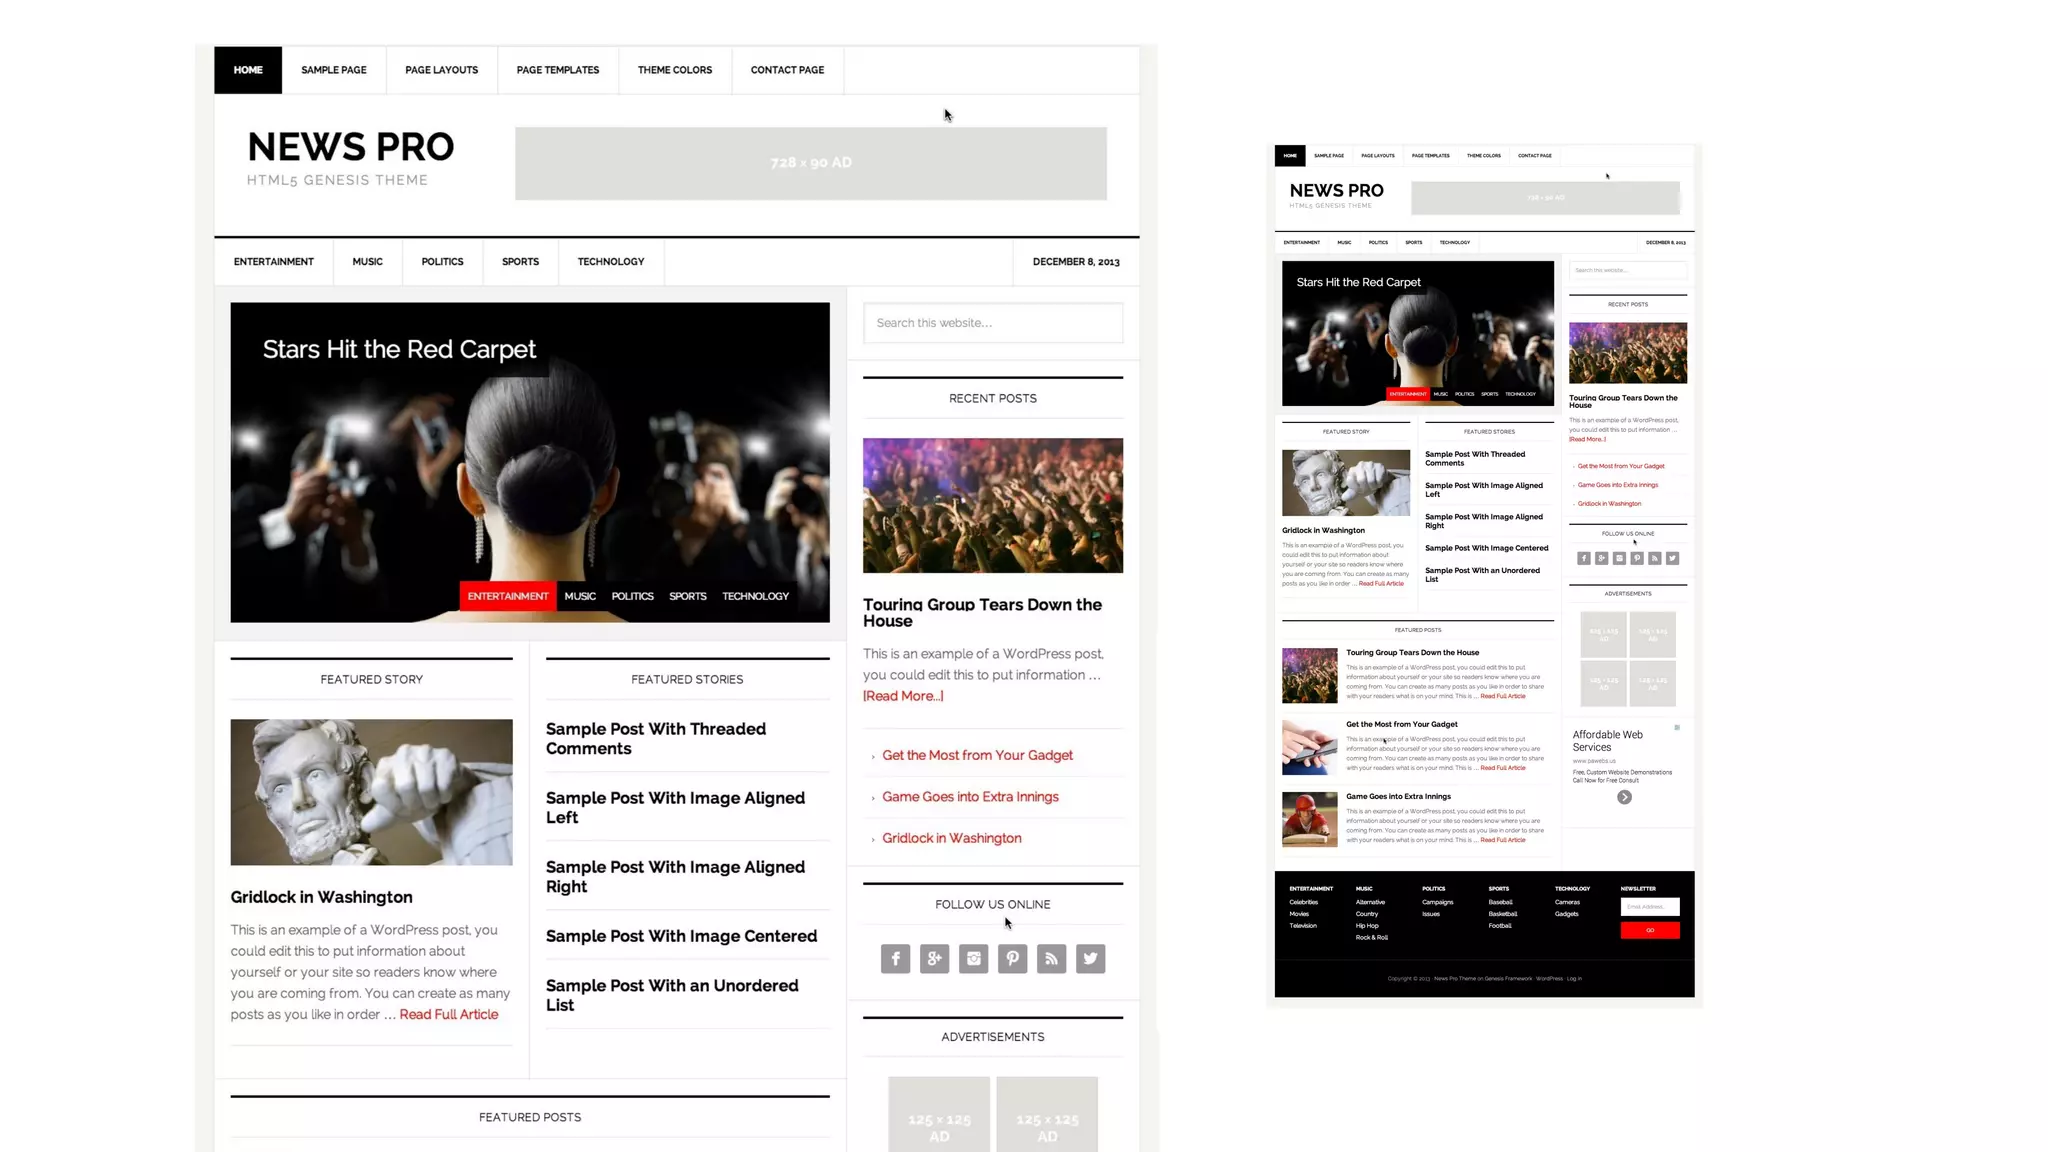Click the Lincoln statue featured story image

[x=371, y=792]
